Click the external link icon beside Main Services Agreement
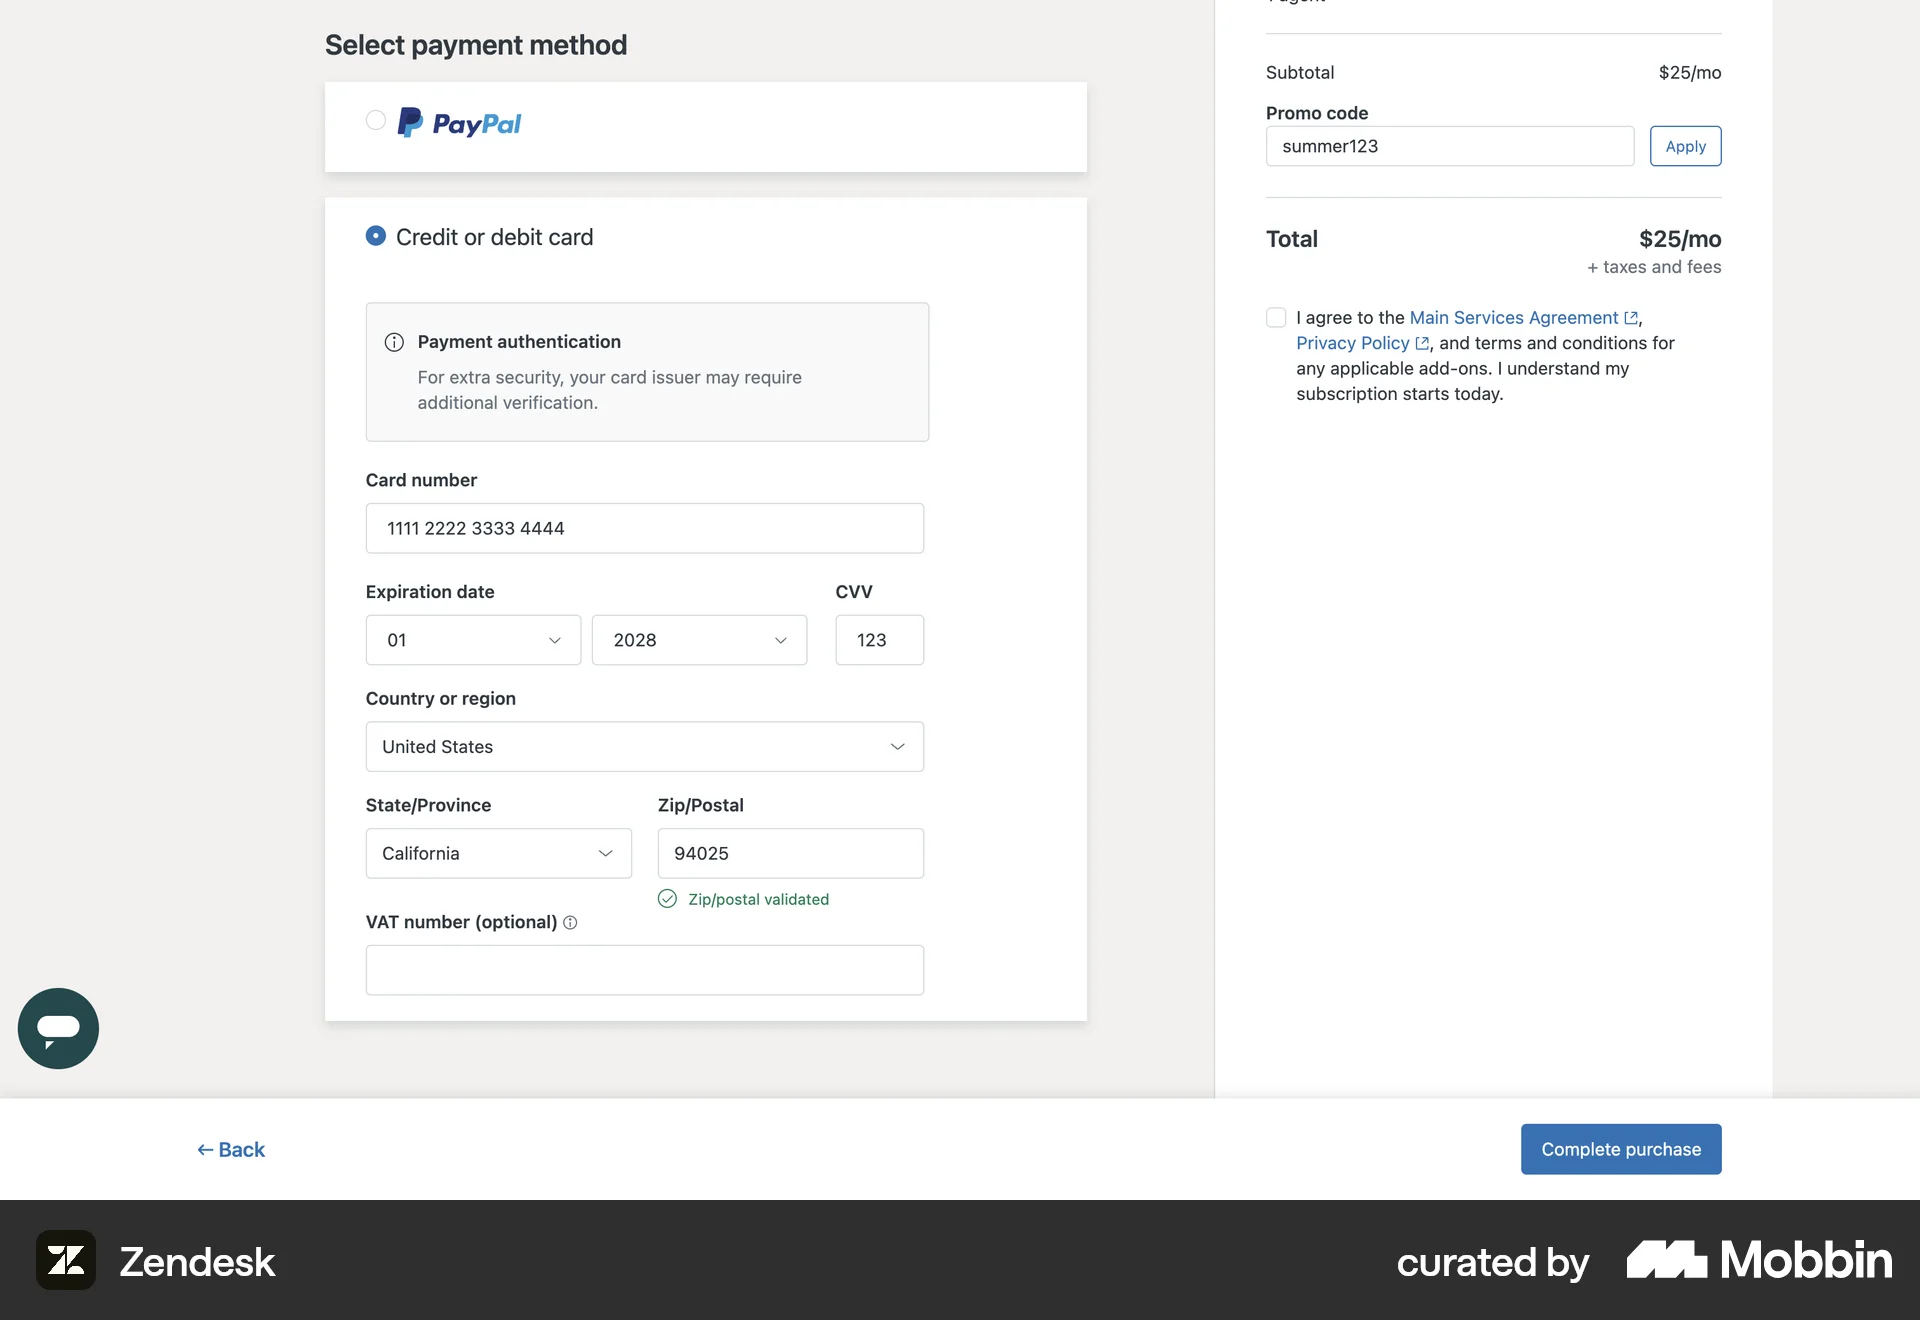1920x1320 pixels. [x=1633, y=318]
